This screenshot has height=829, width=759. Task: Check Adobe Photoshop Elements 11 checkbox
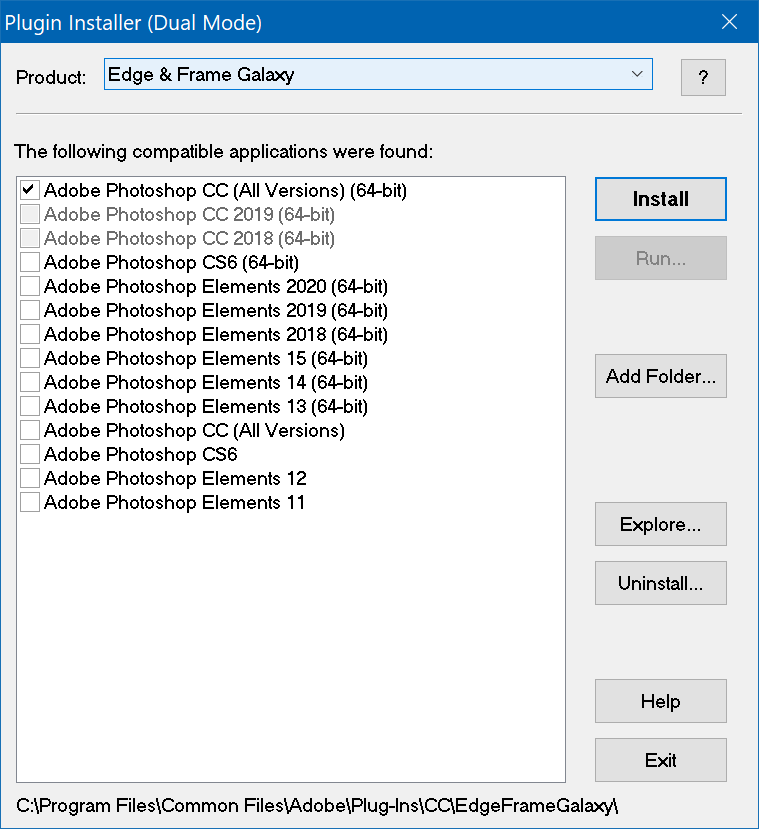pos(30,502)
